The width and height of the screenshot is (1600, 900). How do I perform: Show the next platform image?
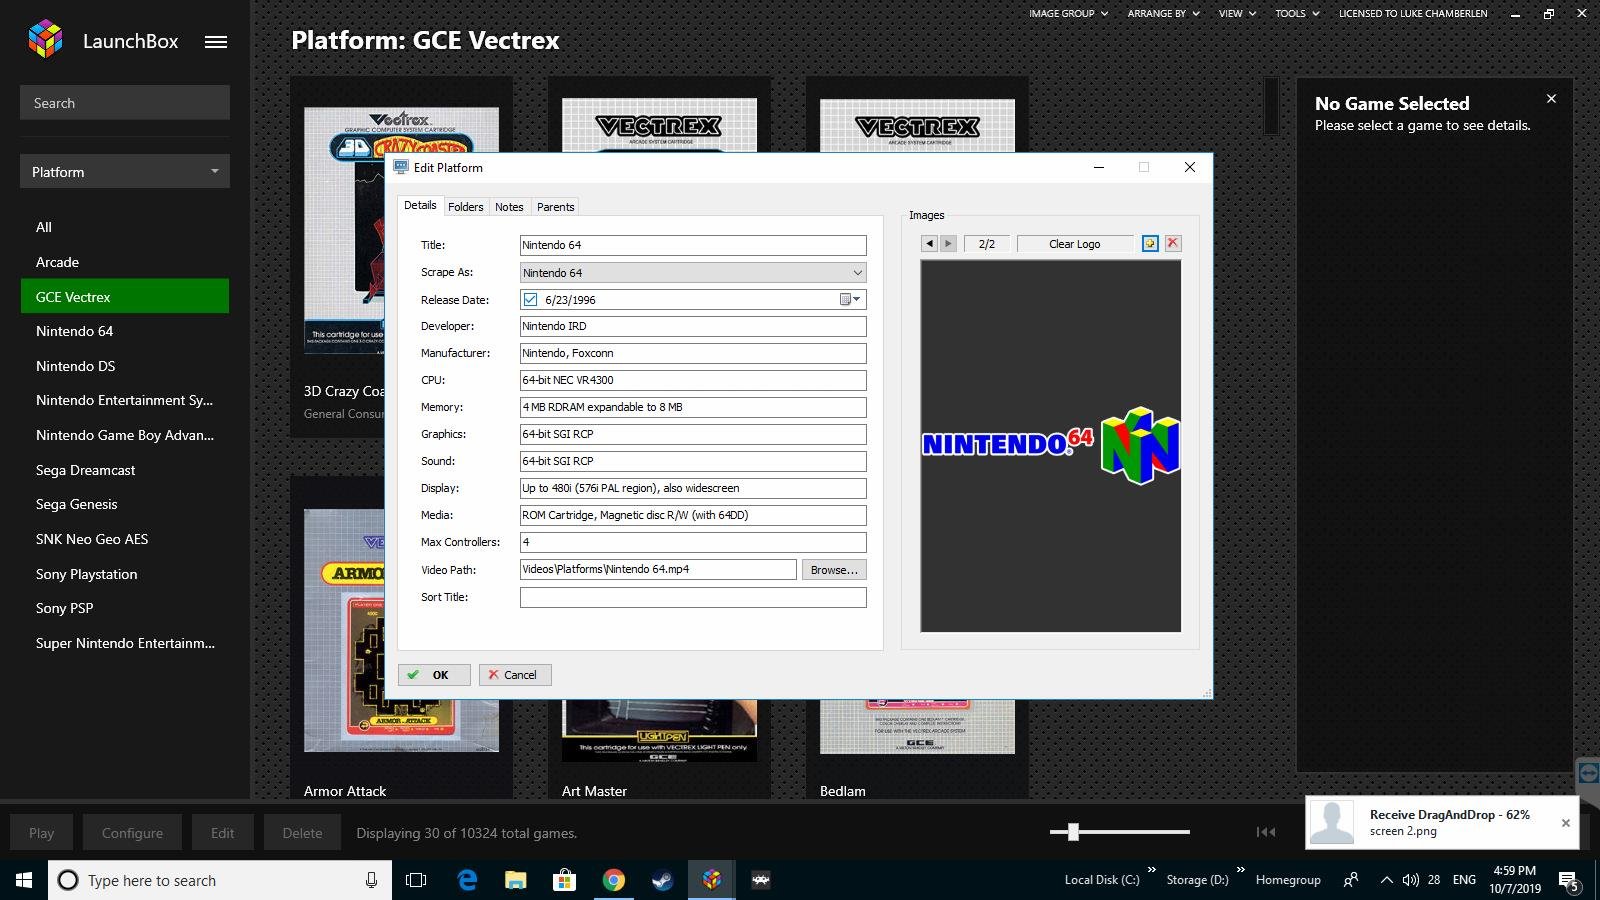coord(948,244)
